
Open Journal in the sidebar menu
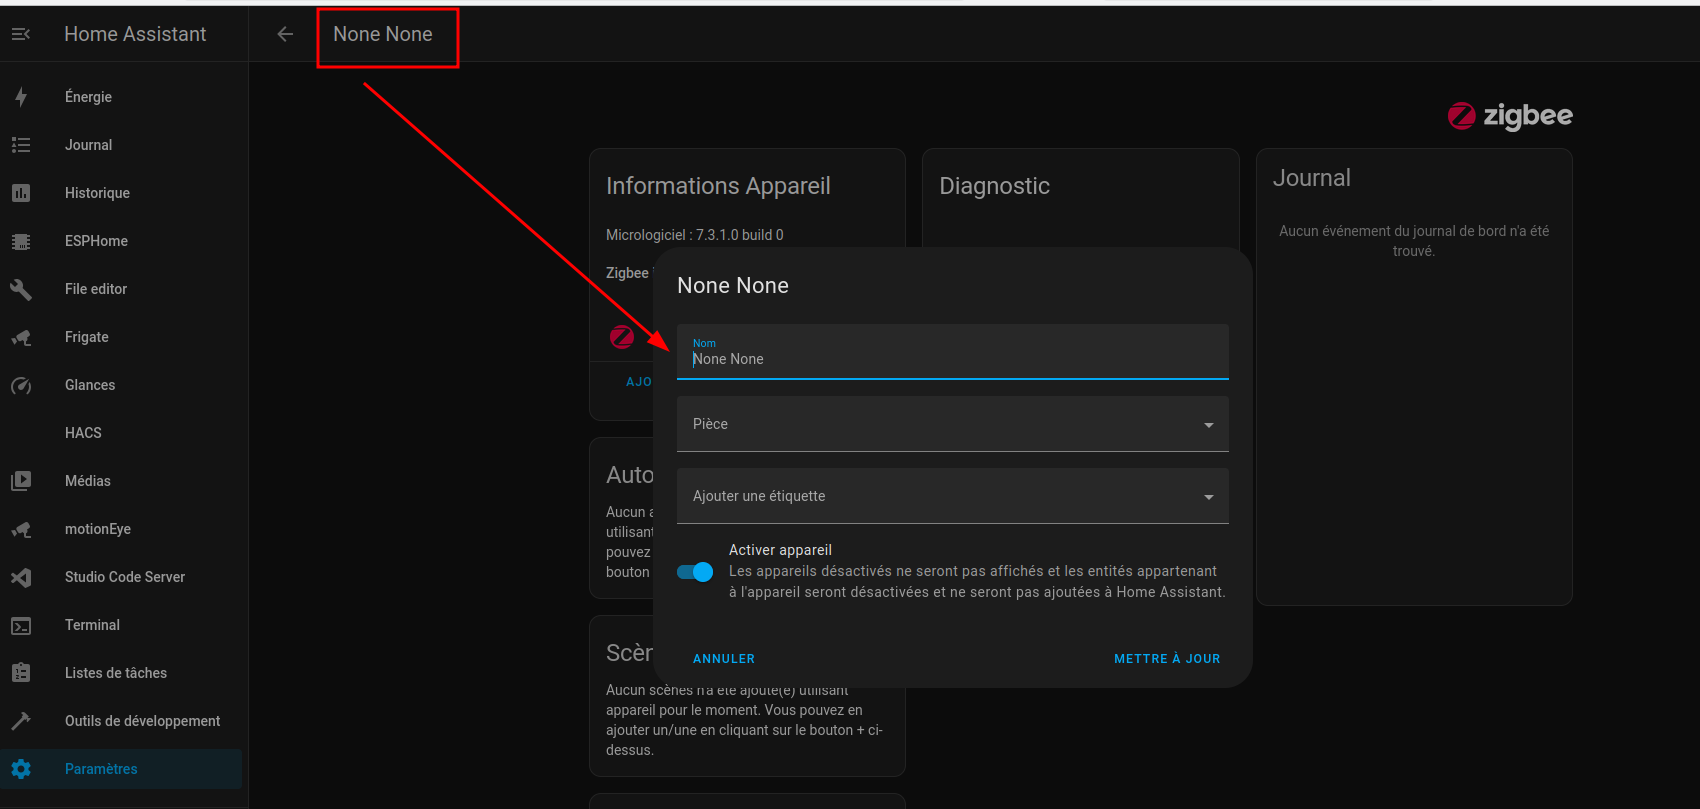121,145
